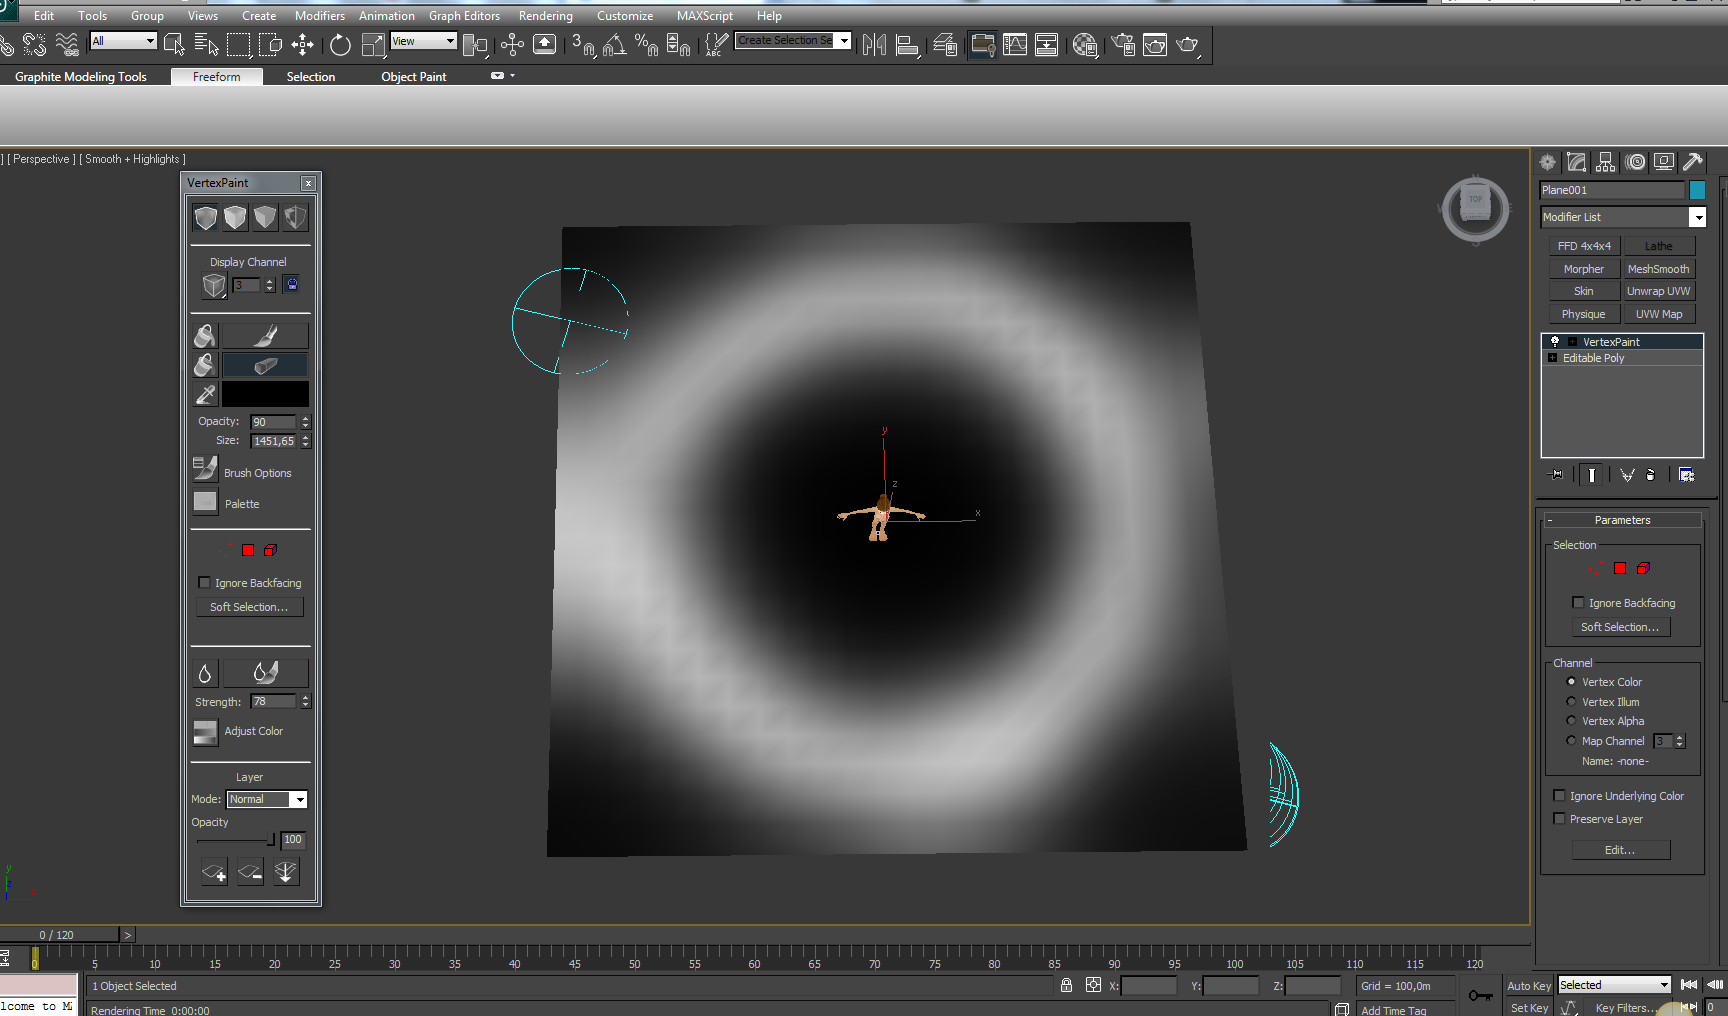Viewport: 1728px width, 1016px height.
Task: Click the Pick Color eyedropper in VertexPaint
Action: pos(205,394)
